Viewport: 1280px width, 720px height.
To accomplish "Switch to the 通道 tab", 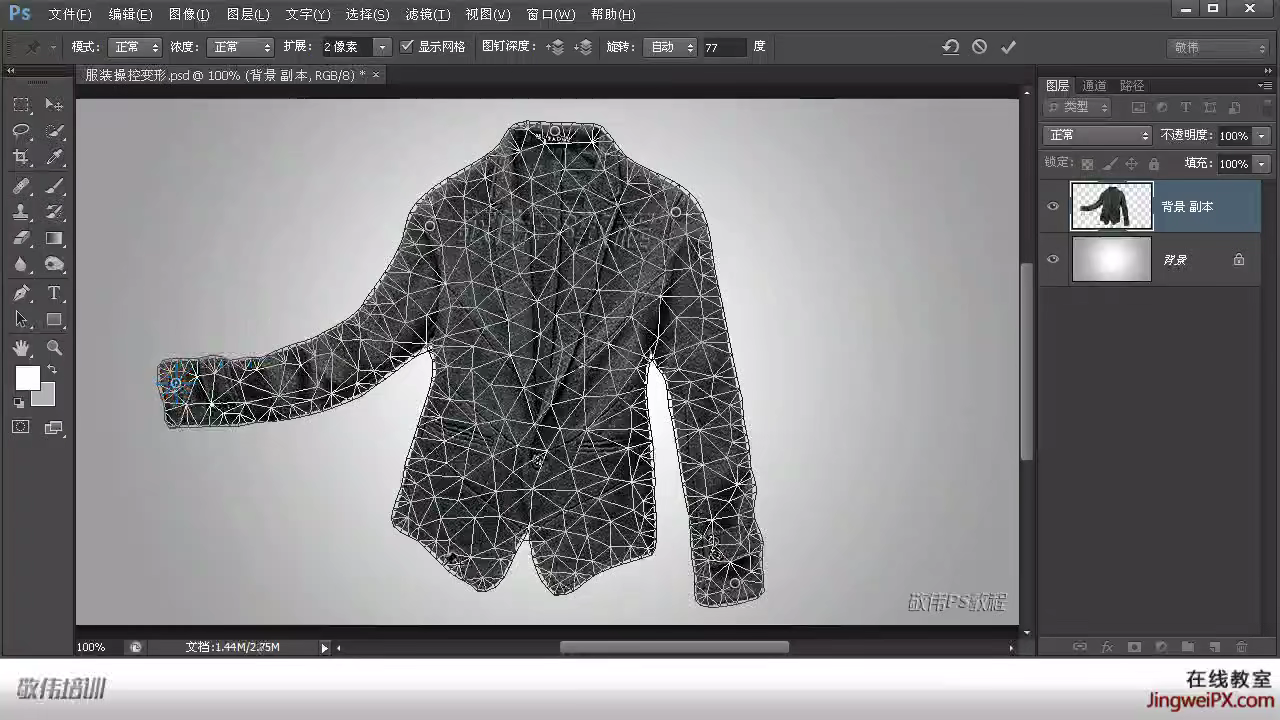I will (1095, 86).
